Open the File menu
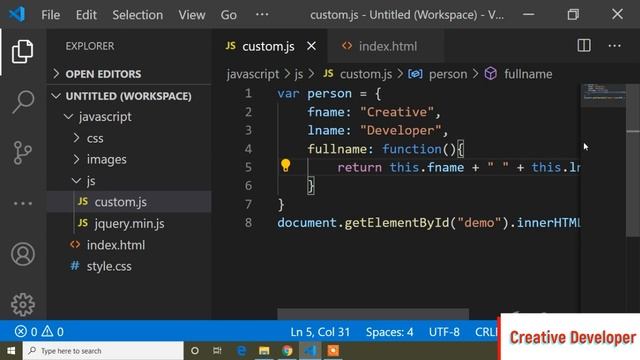The height and width of the screenshot is (360, 640). click(x=51, y=15)
